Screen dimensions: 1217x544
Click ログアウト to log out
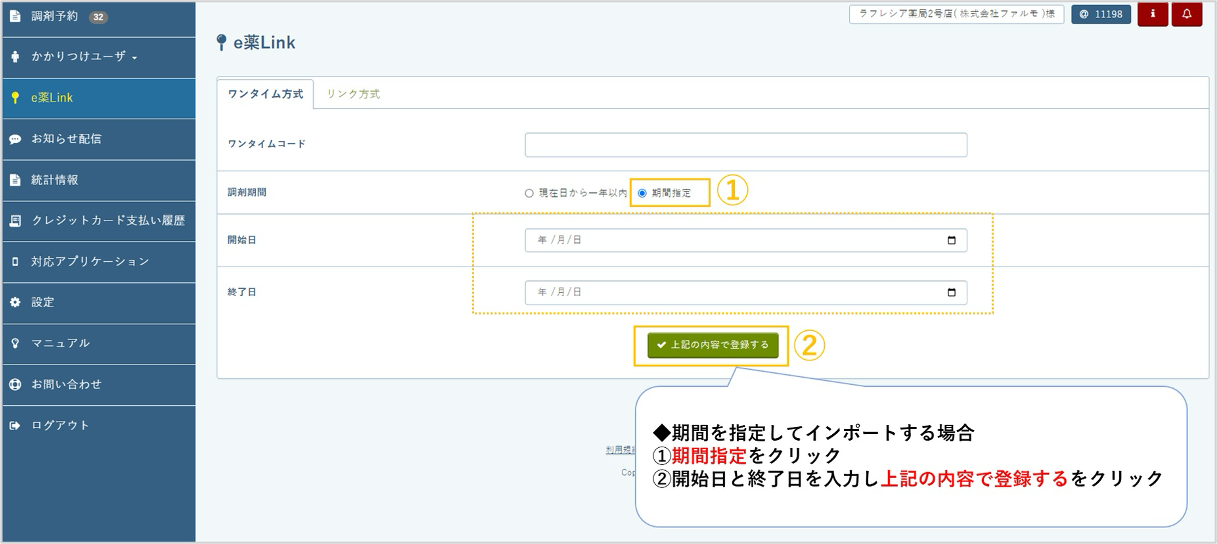(60, 425)
